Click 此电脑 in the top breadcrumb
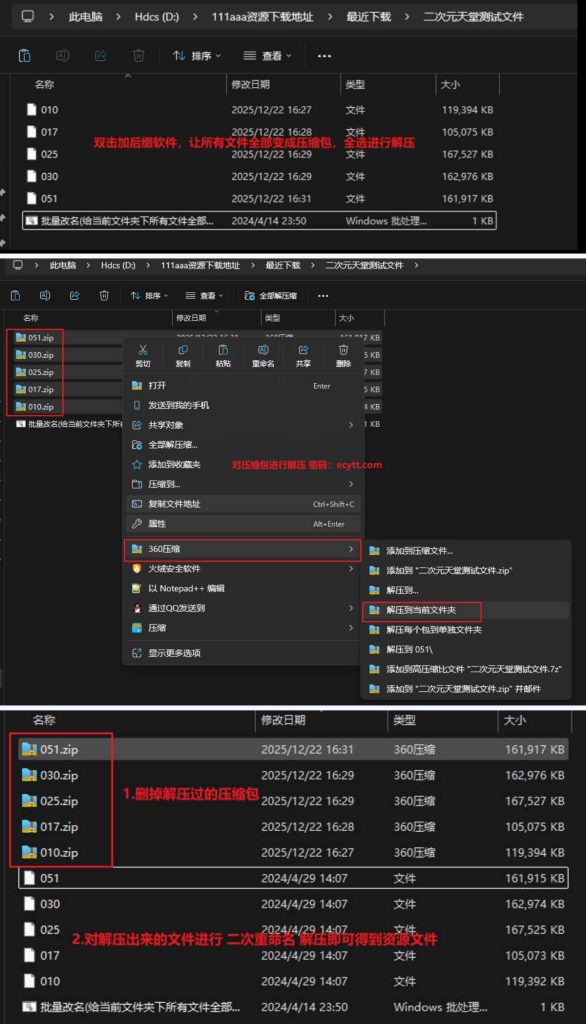 point(86,16)
